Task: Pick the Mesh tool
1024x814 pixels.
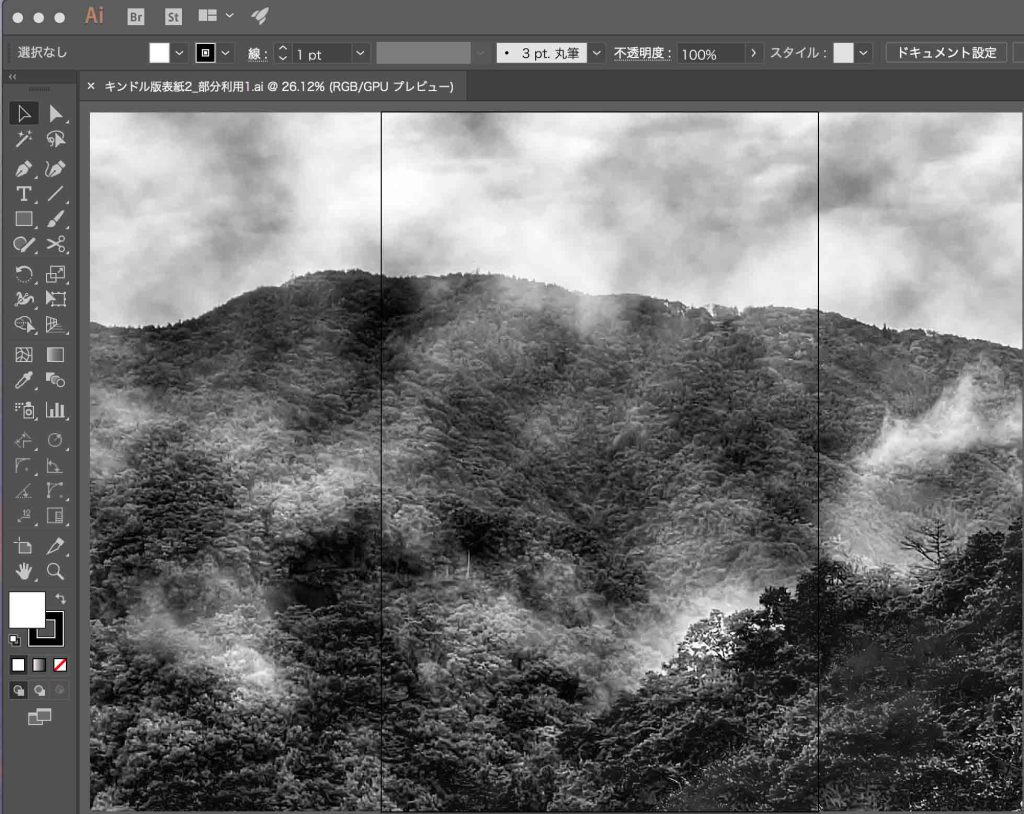Action: point(24,355)
